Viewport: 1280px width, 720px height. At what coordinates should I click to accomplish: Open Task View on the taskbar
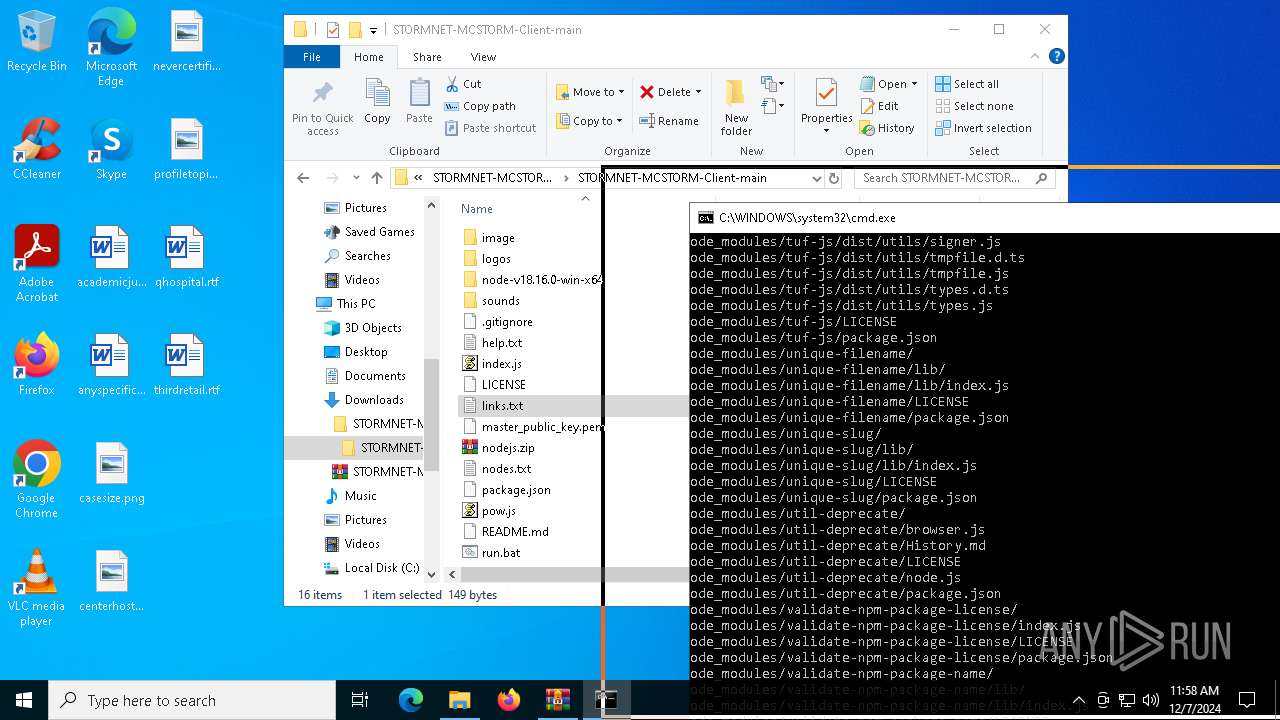[361, 700]
